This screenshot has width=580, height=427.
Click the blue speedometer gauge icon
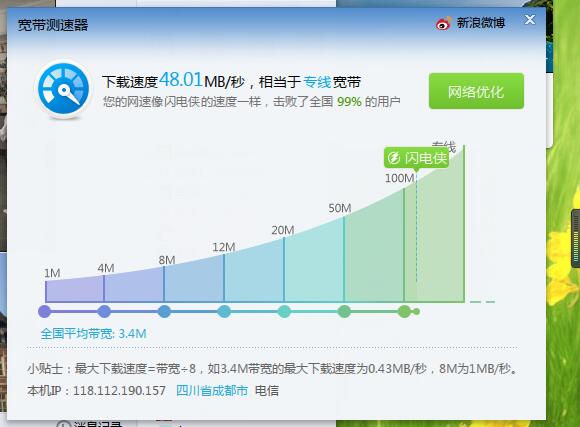coord(64,89)
